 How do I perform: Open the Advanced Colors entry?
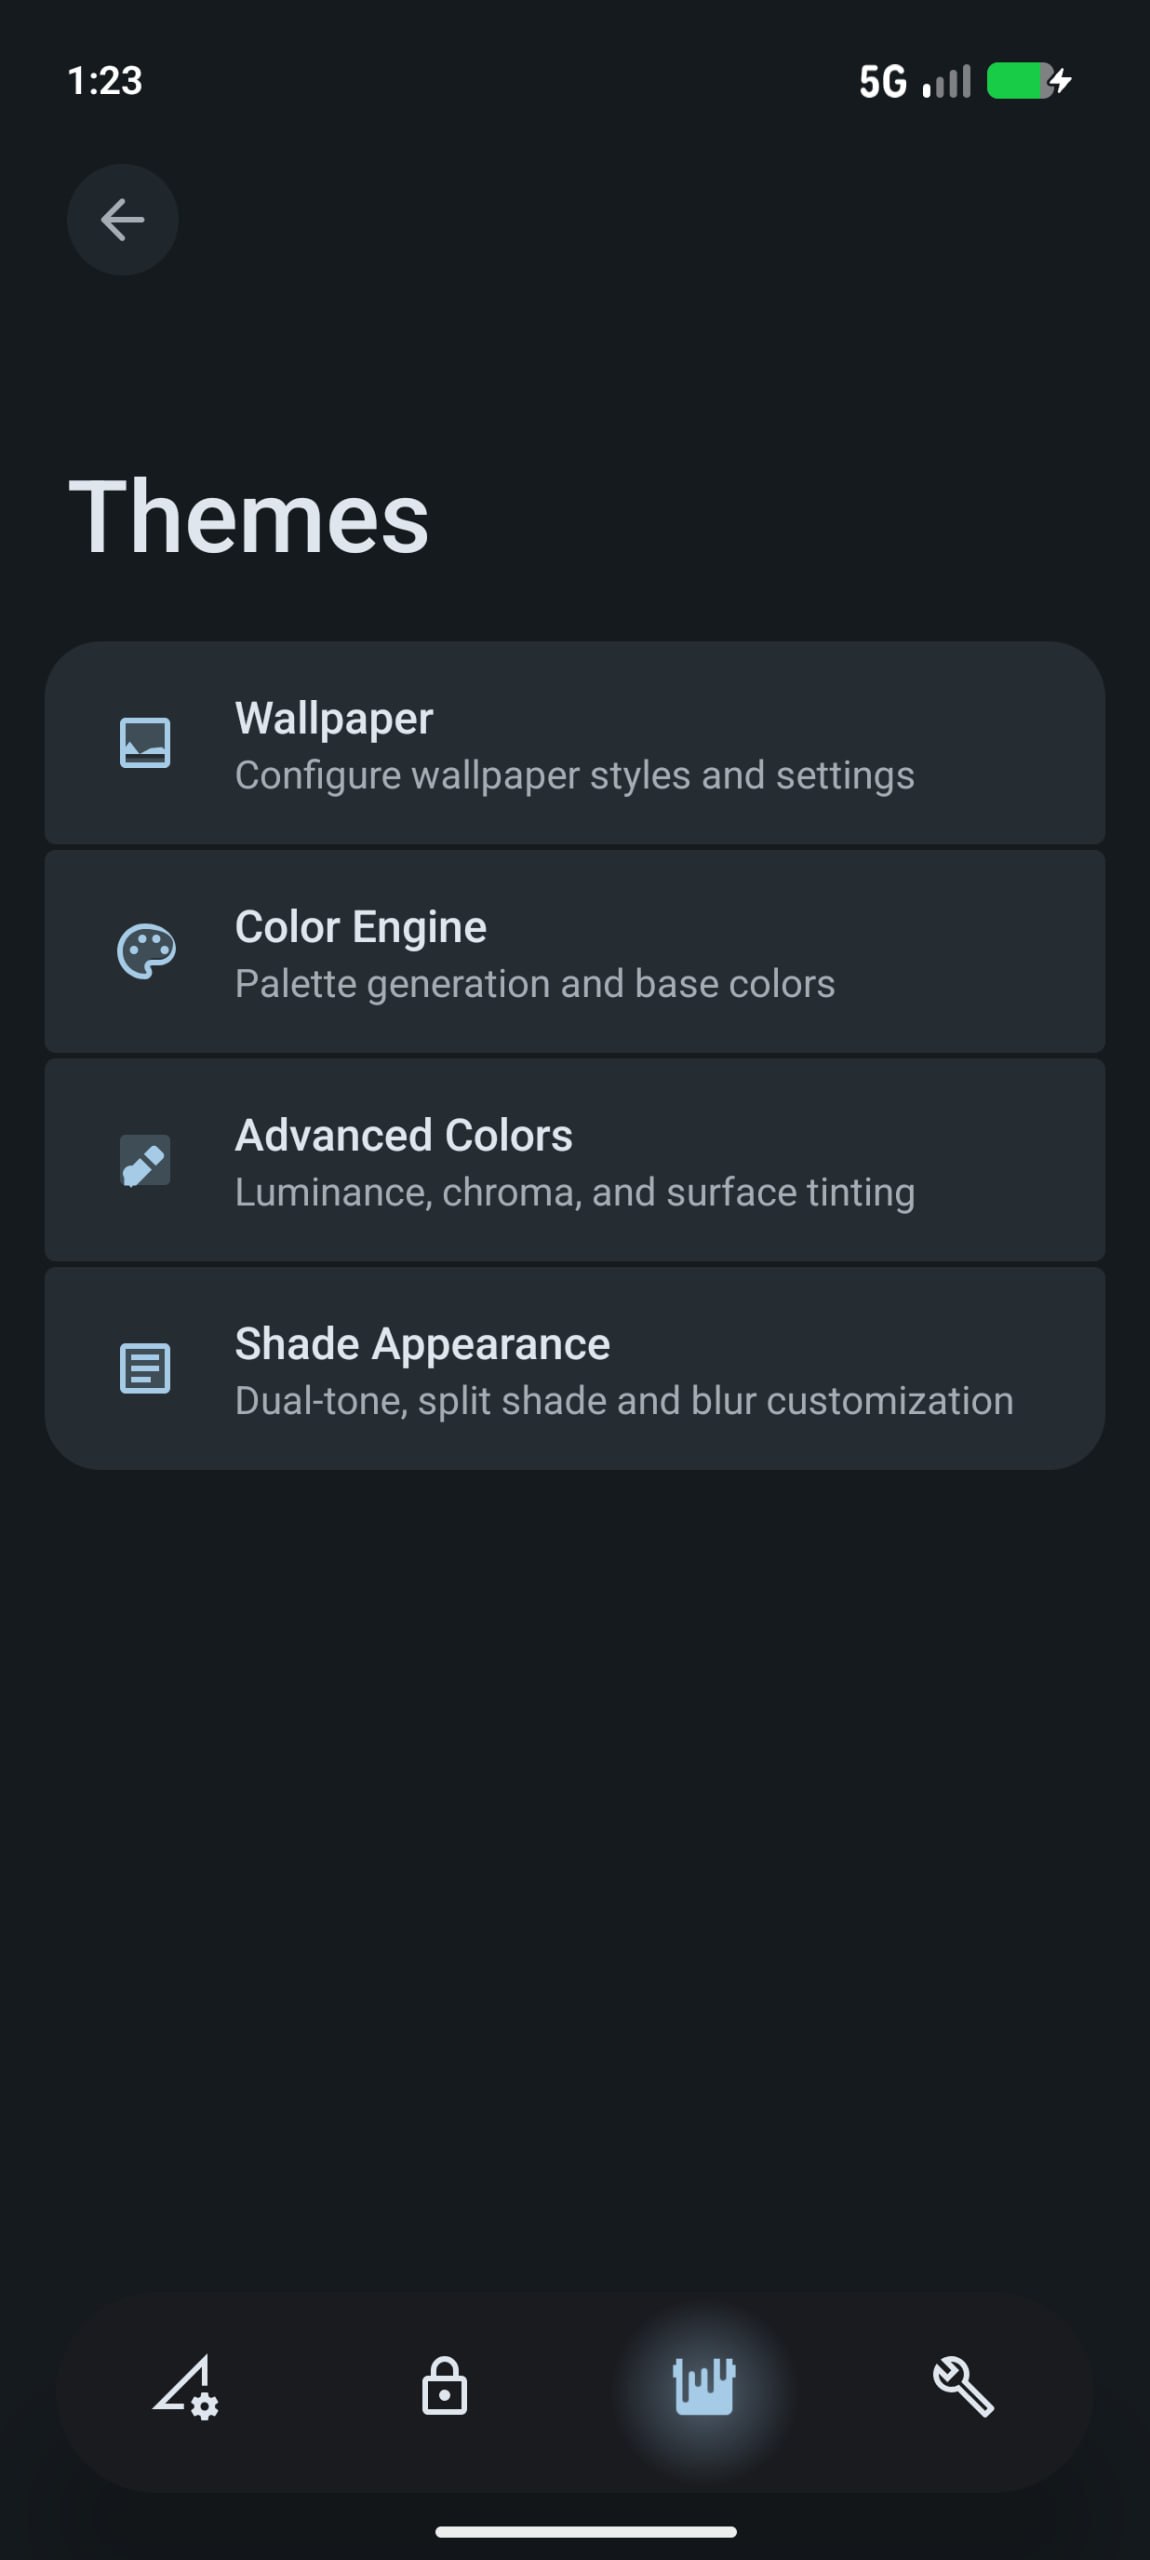[575, 1160]
